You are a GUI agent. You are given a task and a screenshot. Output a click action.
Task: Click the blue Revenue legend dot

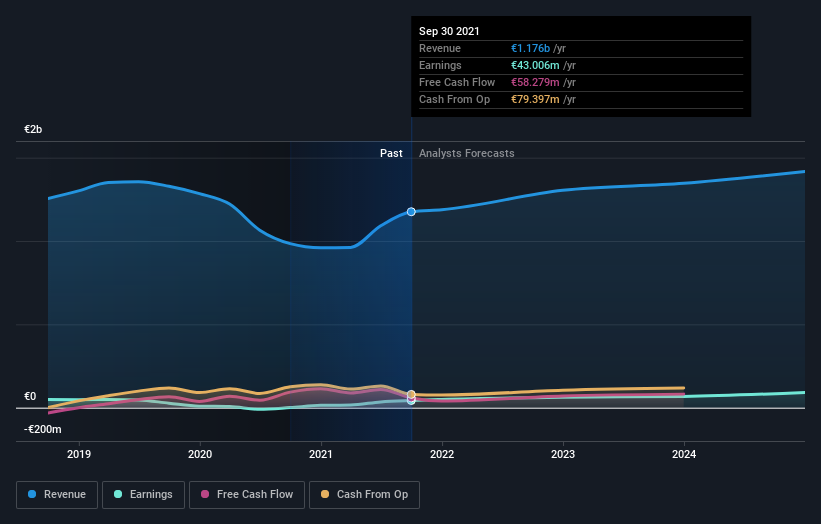(x=32, y=494)
